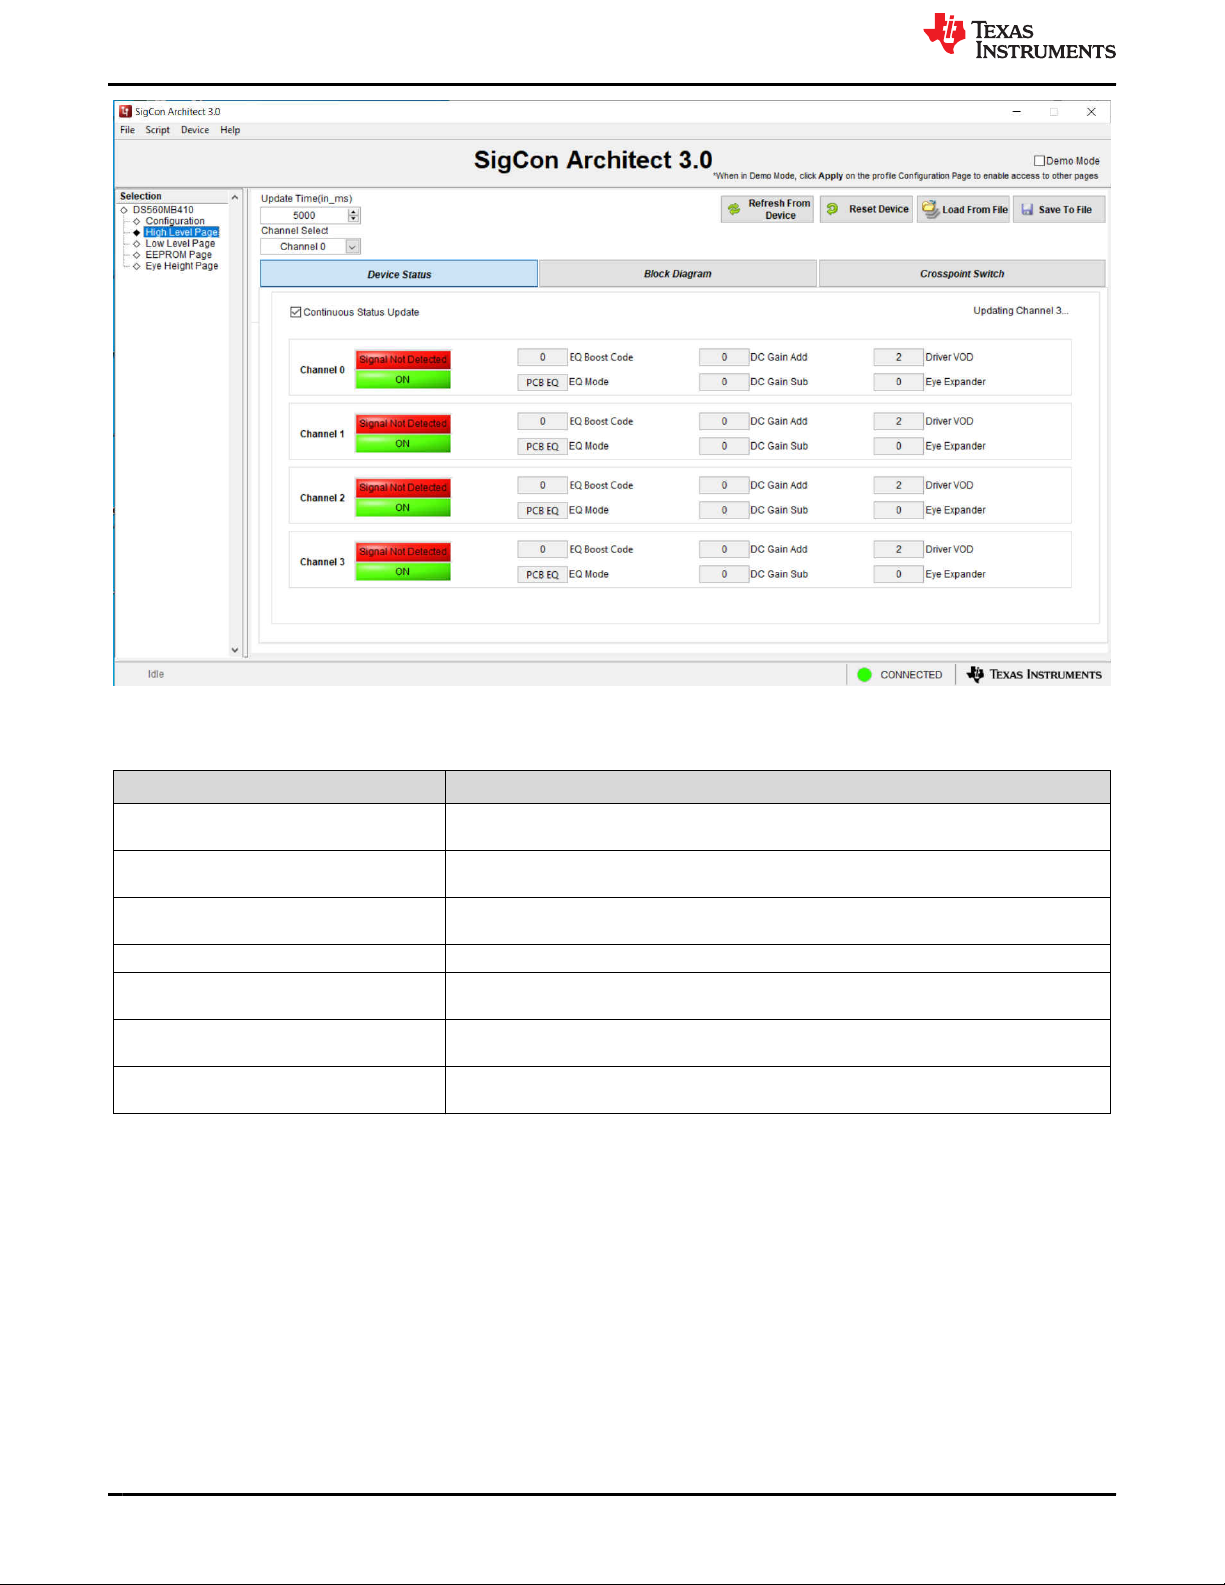Toggle Channel 2 ON power button
The width and height of the screenshot is (1225, 1585).
coord(403,508)
